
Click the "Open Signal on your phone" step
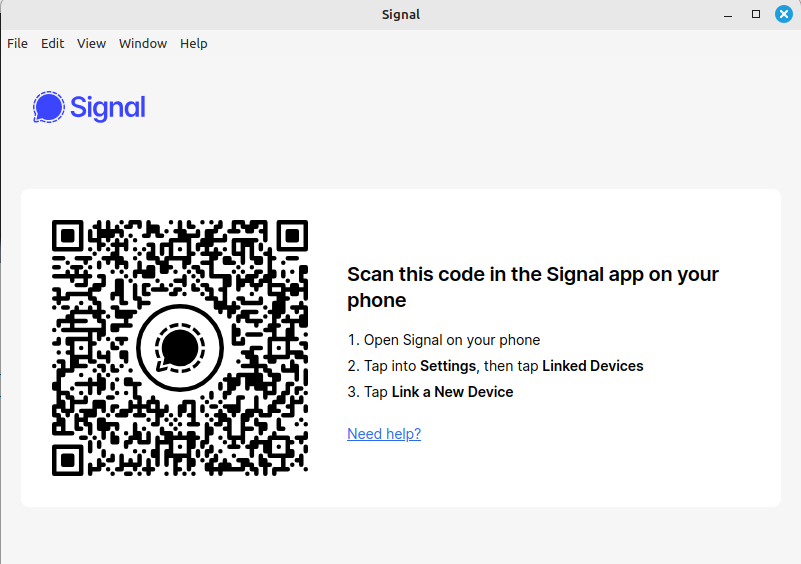tap(452, 340)
